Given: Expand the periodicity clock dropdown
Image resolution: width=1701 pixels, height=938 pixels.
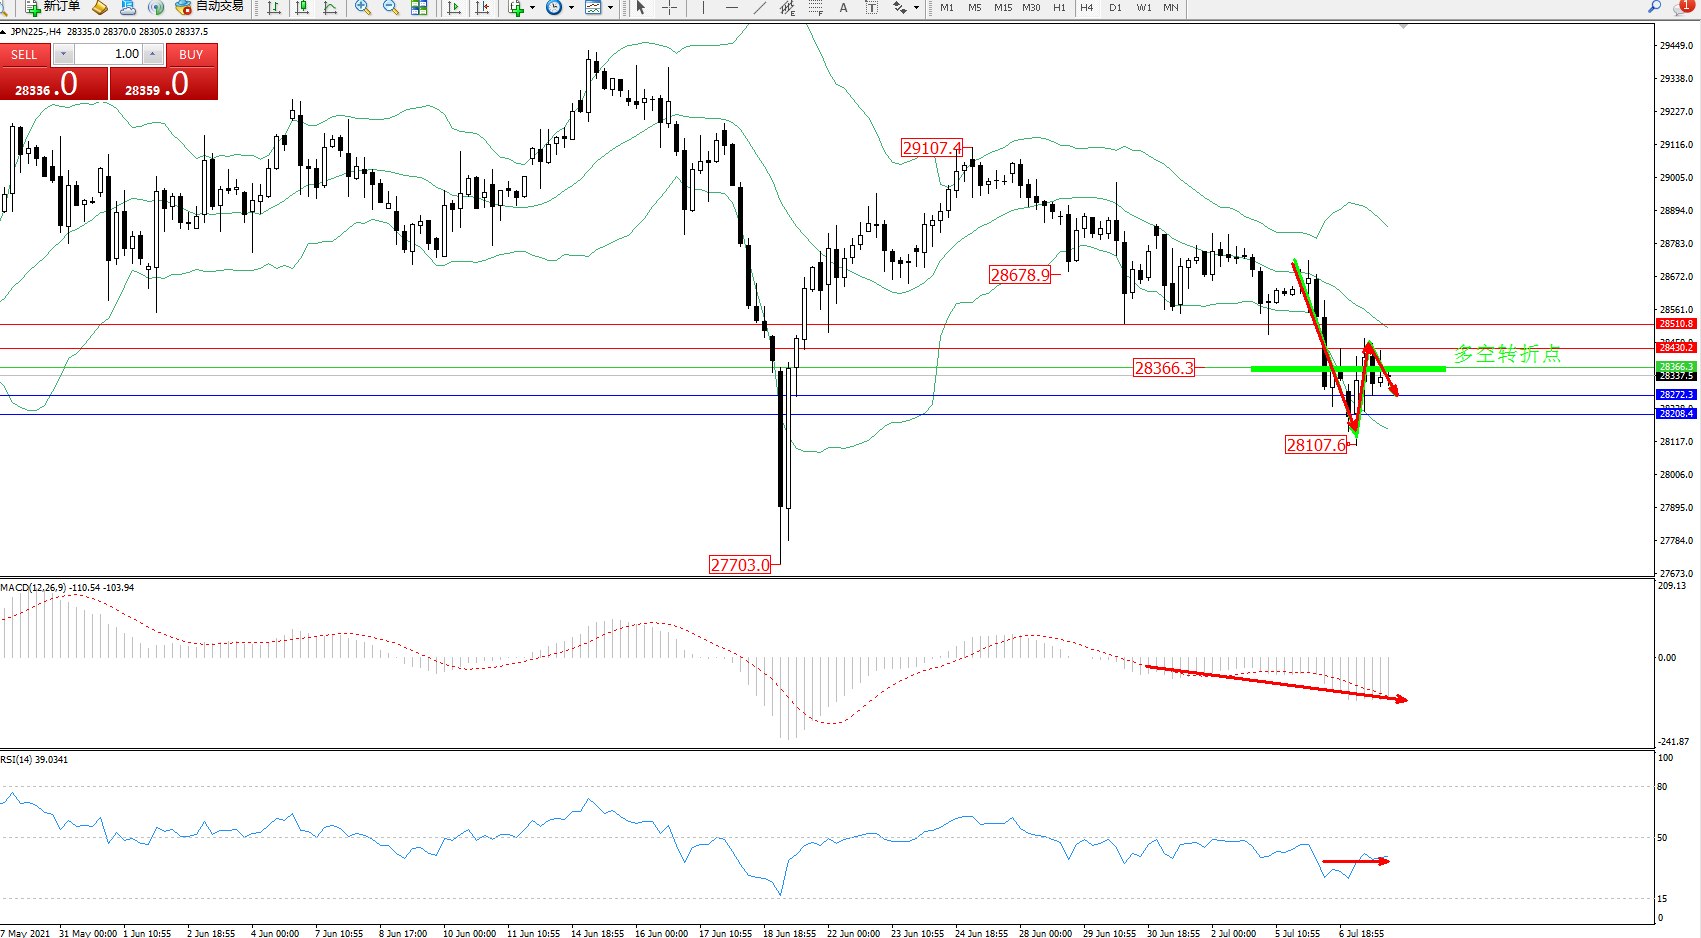Looking at the screenshot, I should [571, 8].
